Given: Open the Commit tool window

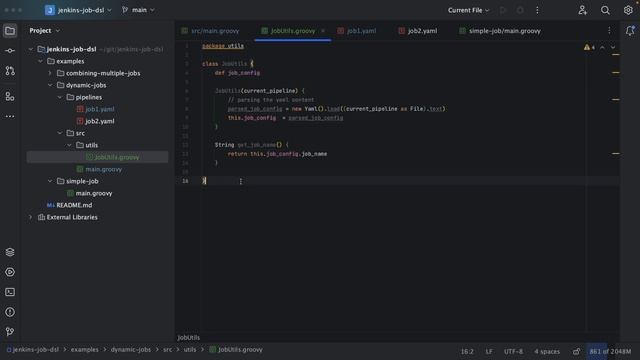Looking at the screenshot, I should 10,51.
